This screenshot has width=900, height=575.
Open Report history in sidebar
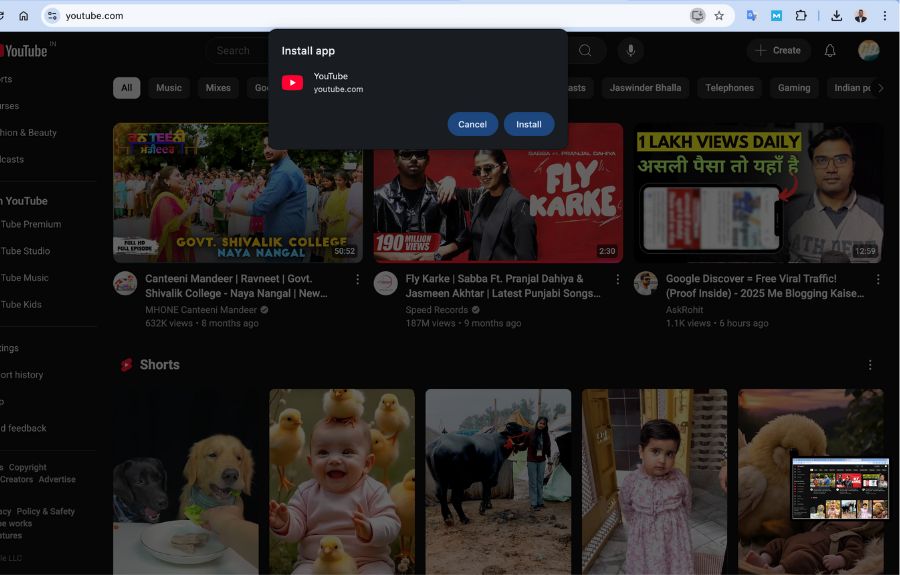[x=21, y=375]
